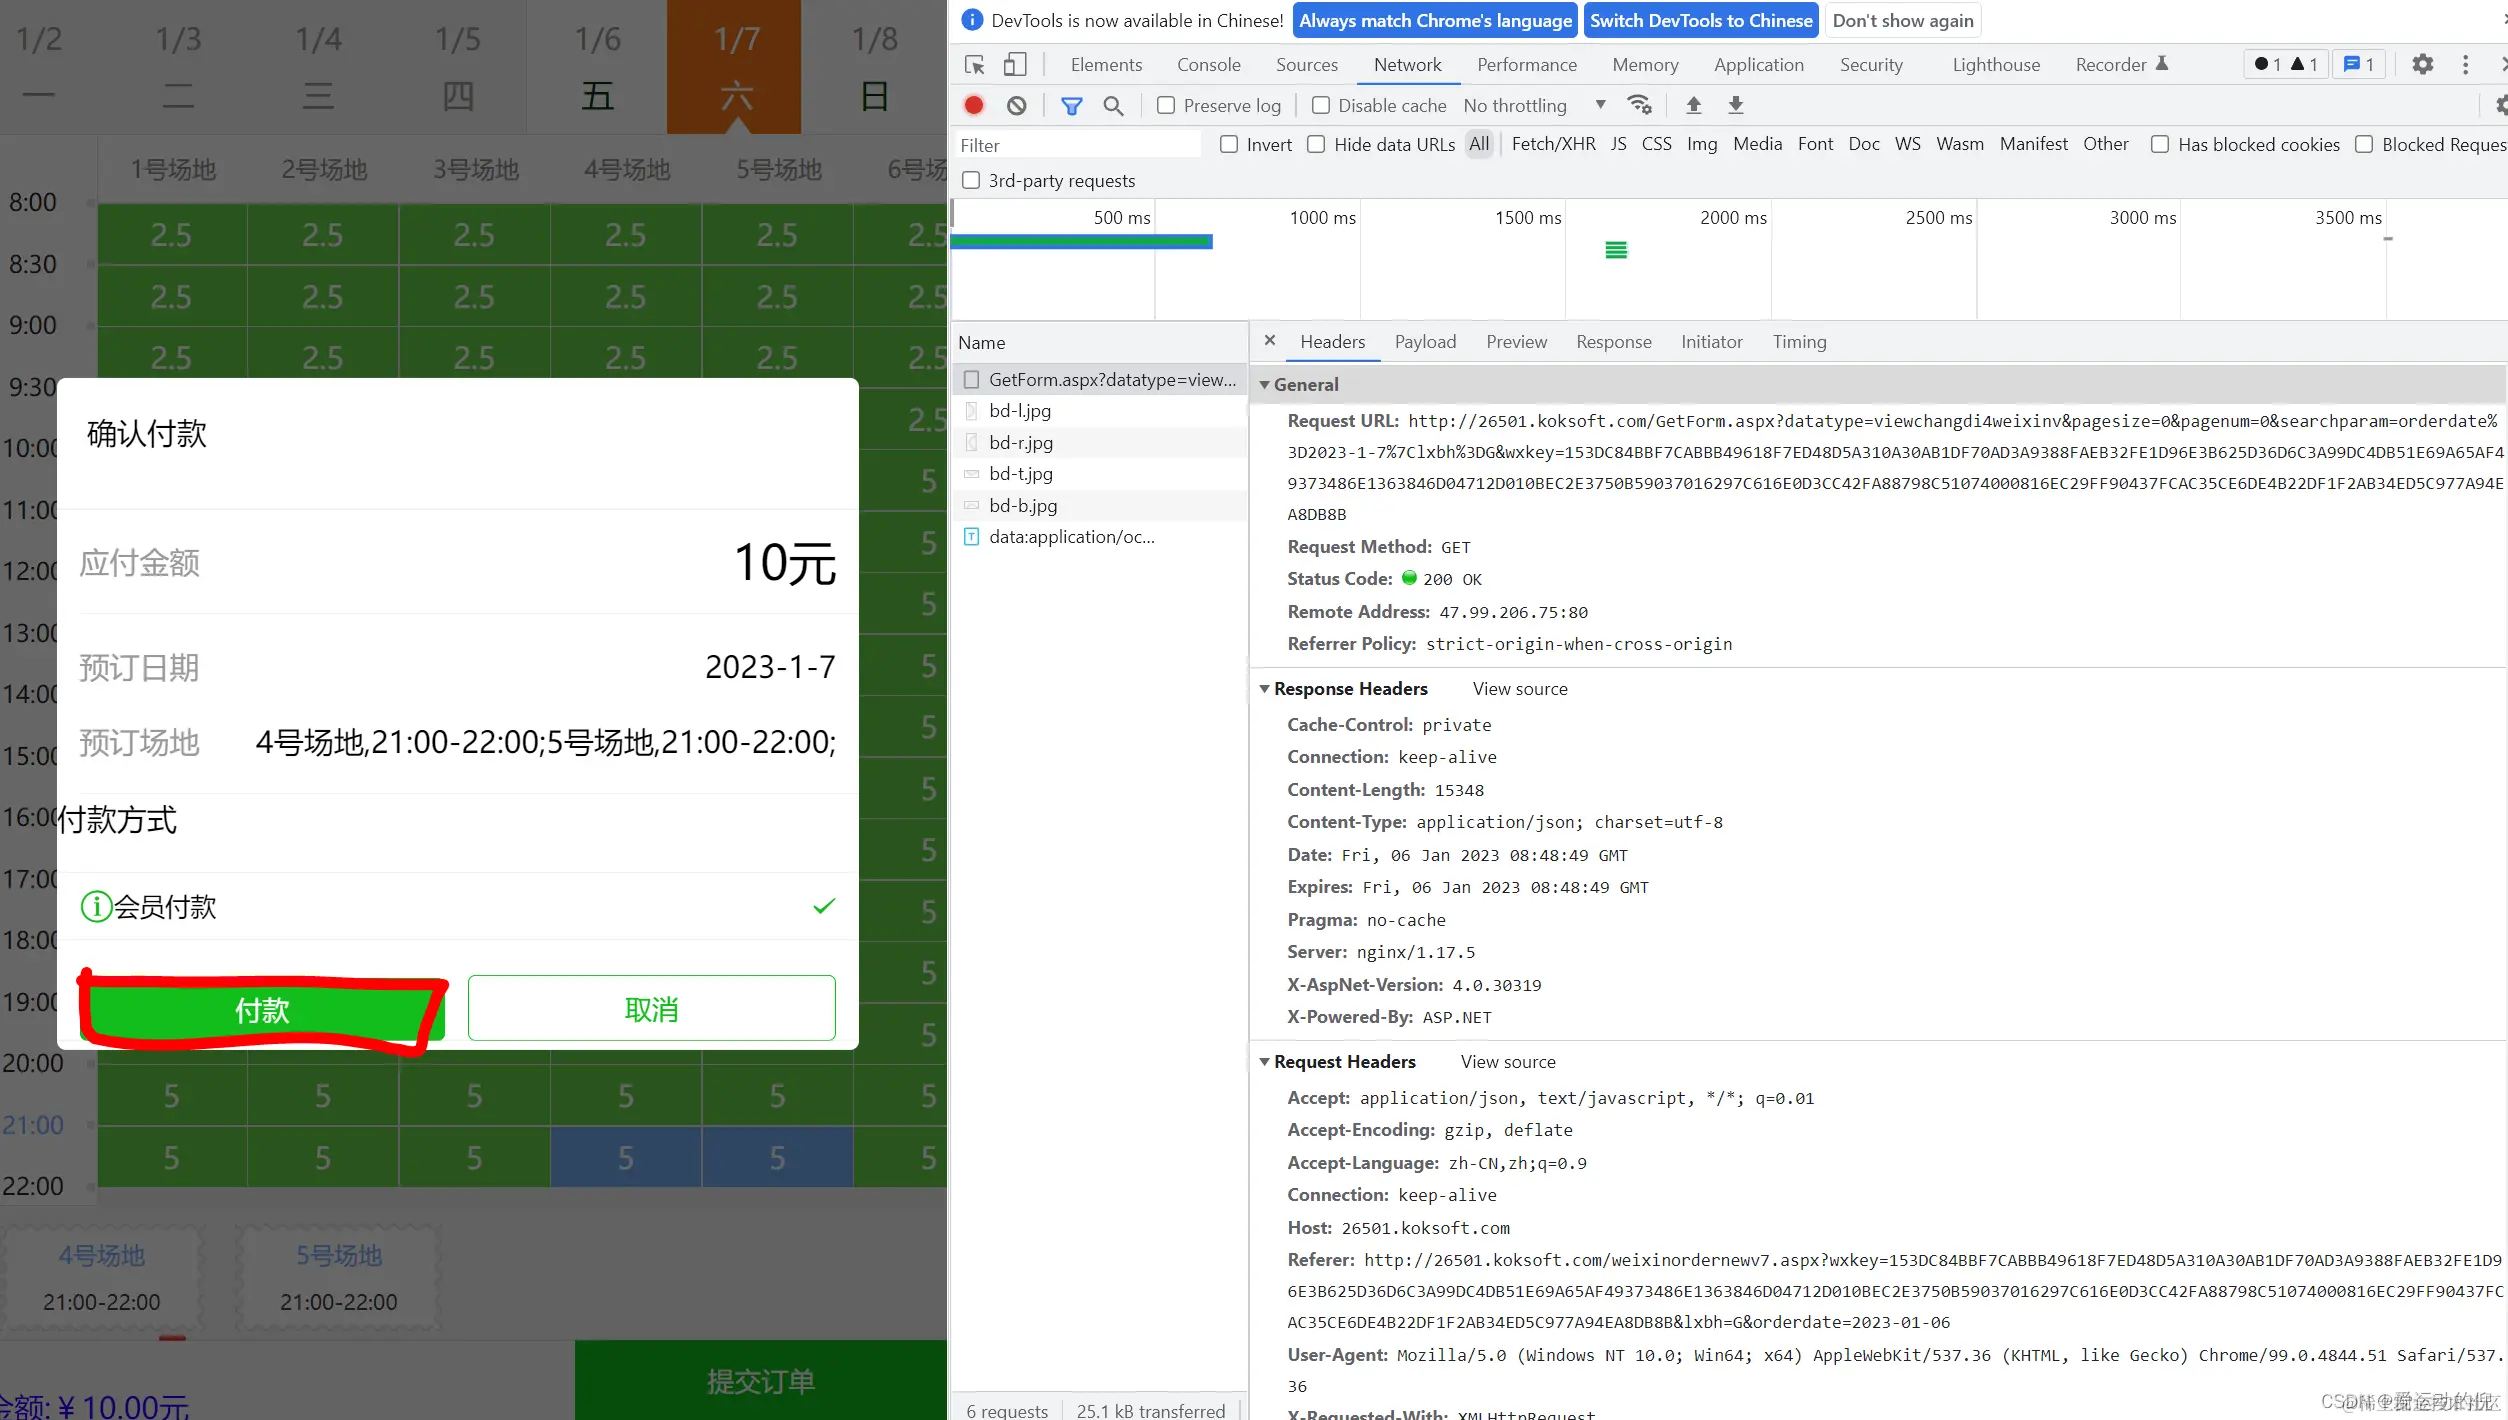This screenshot has height=1420, width=2508.
Task: Enable the Preserve log checkbox
Action: (x=1166, y=105)
